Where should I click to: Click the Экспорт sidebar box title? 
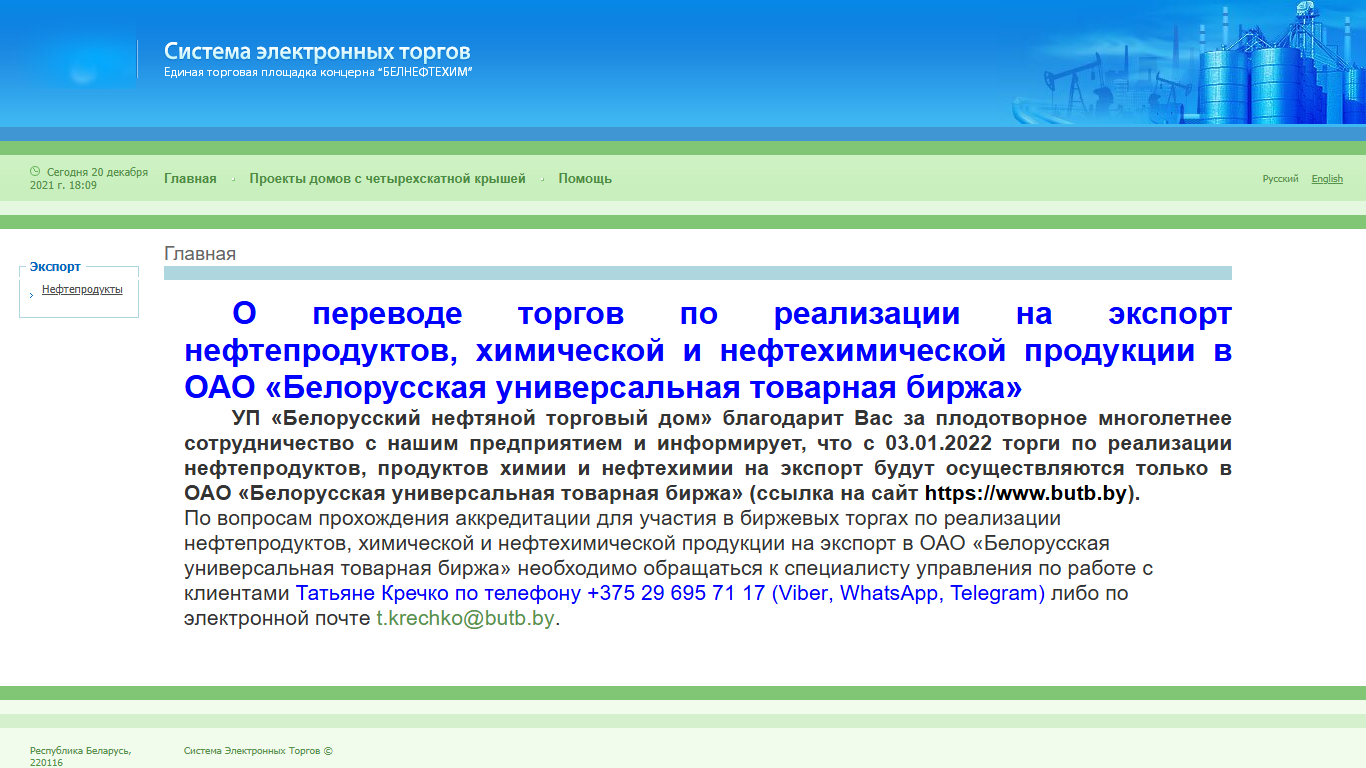click(55, 267)
